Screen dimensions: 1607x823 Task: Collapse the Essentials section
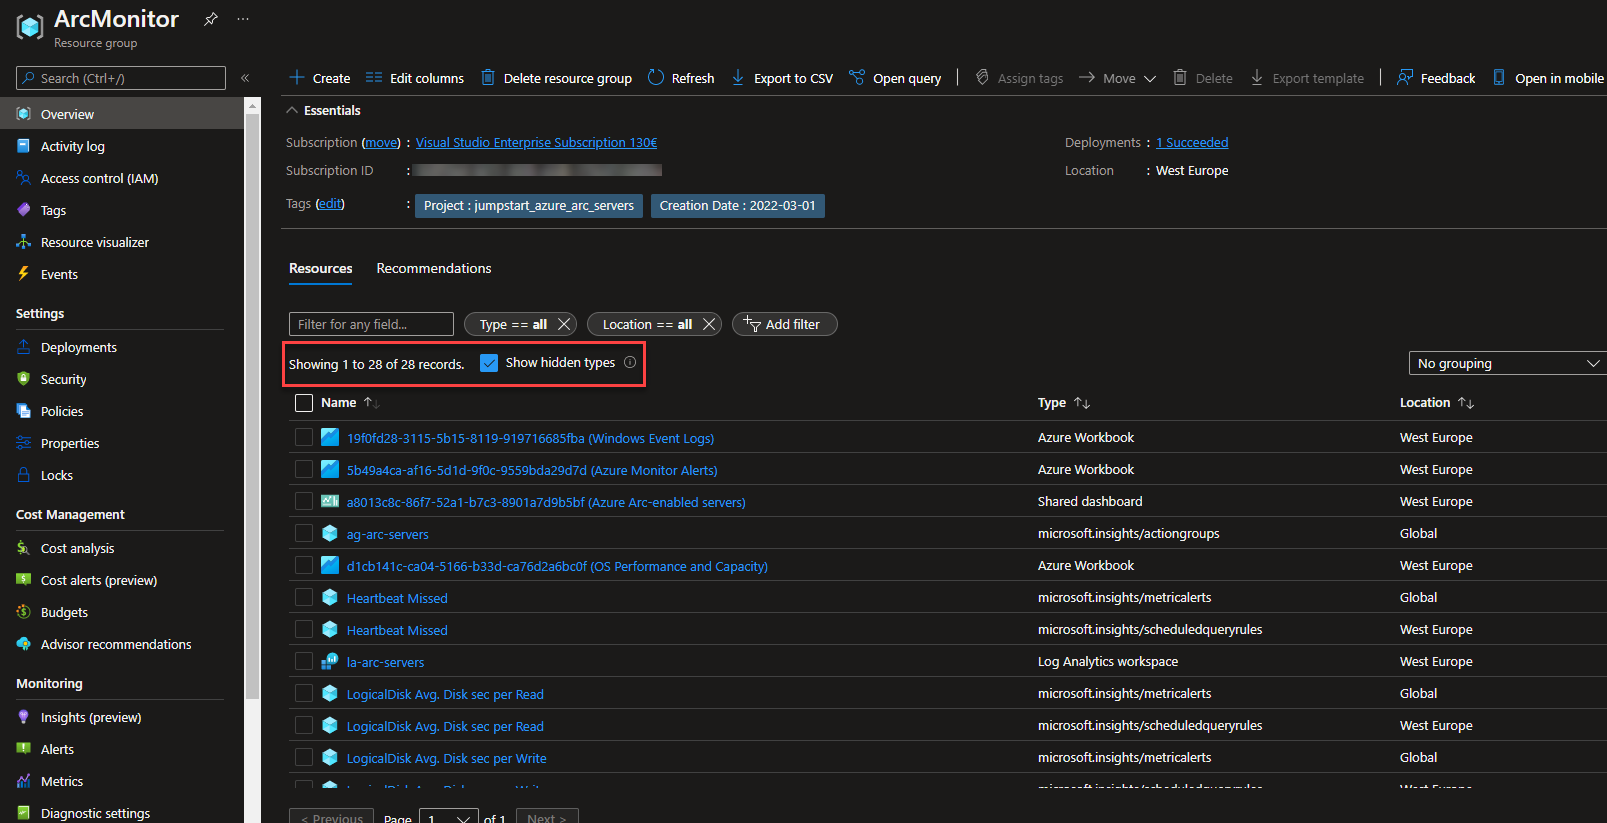[x=292, y=110]
